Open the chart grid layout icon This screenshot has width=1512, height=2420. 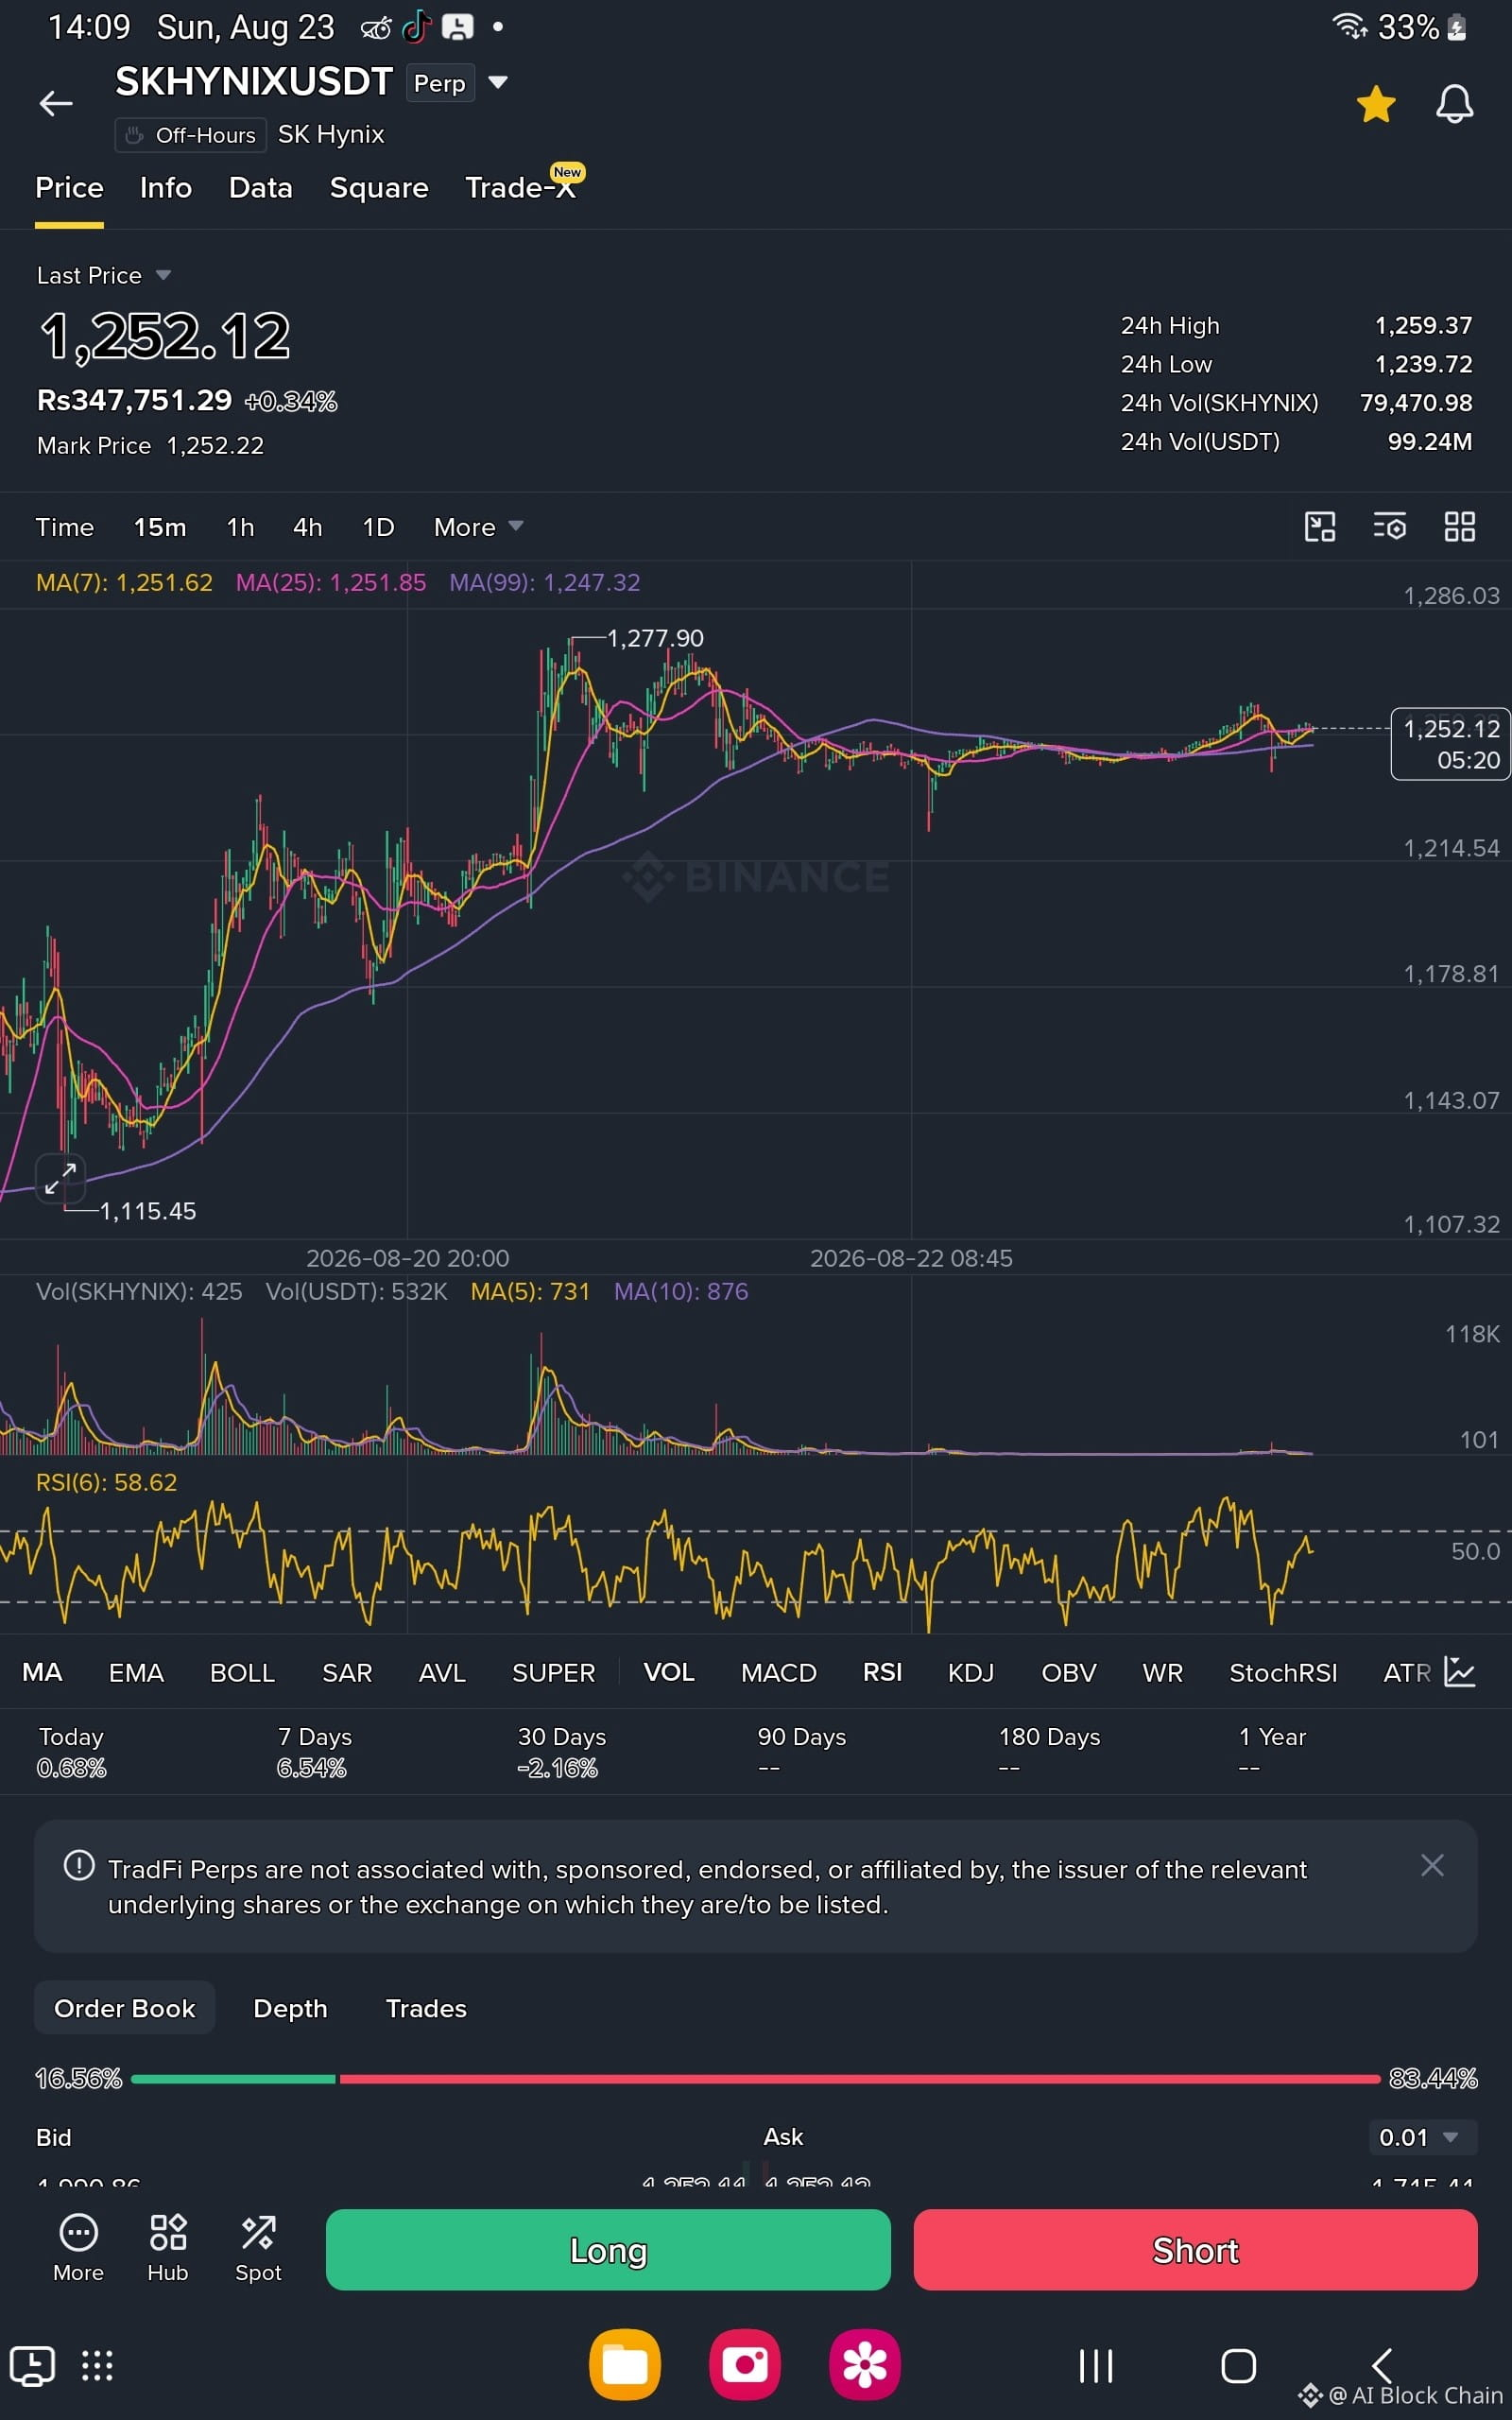coord(1459,527)
